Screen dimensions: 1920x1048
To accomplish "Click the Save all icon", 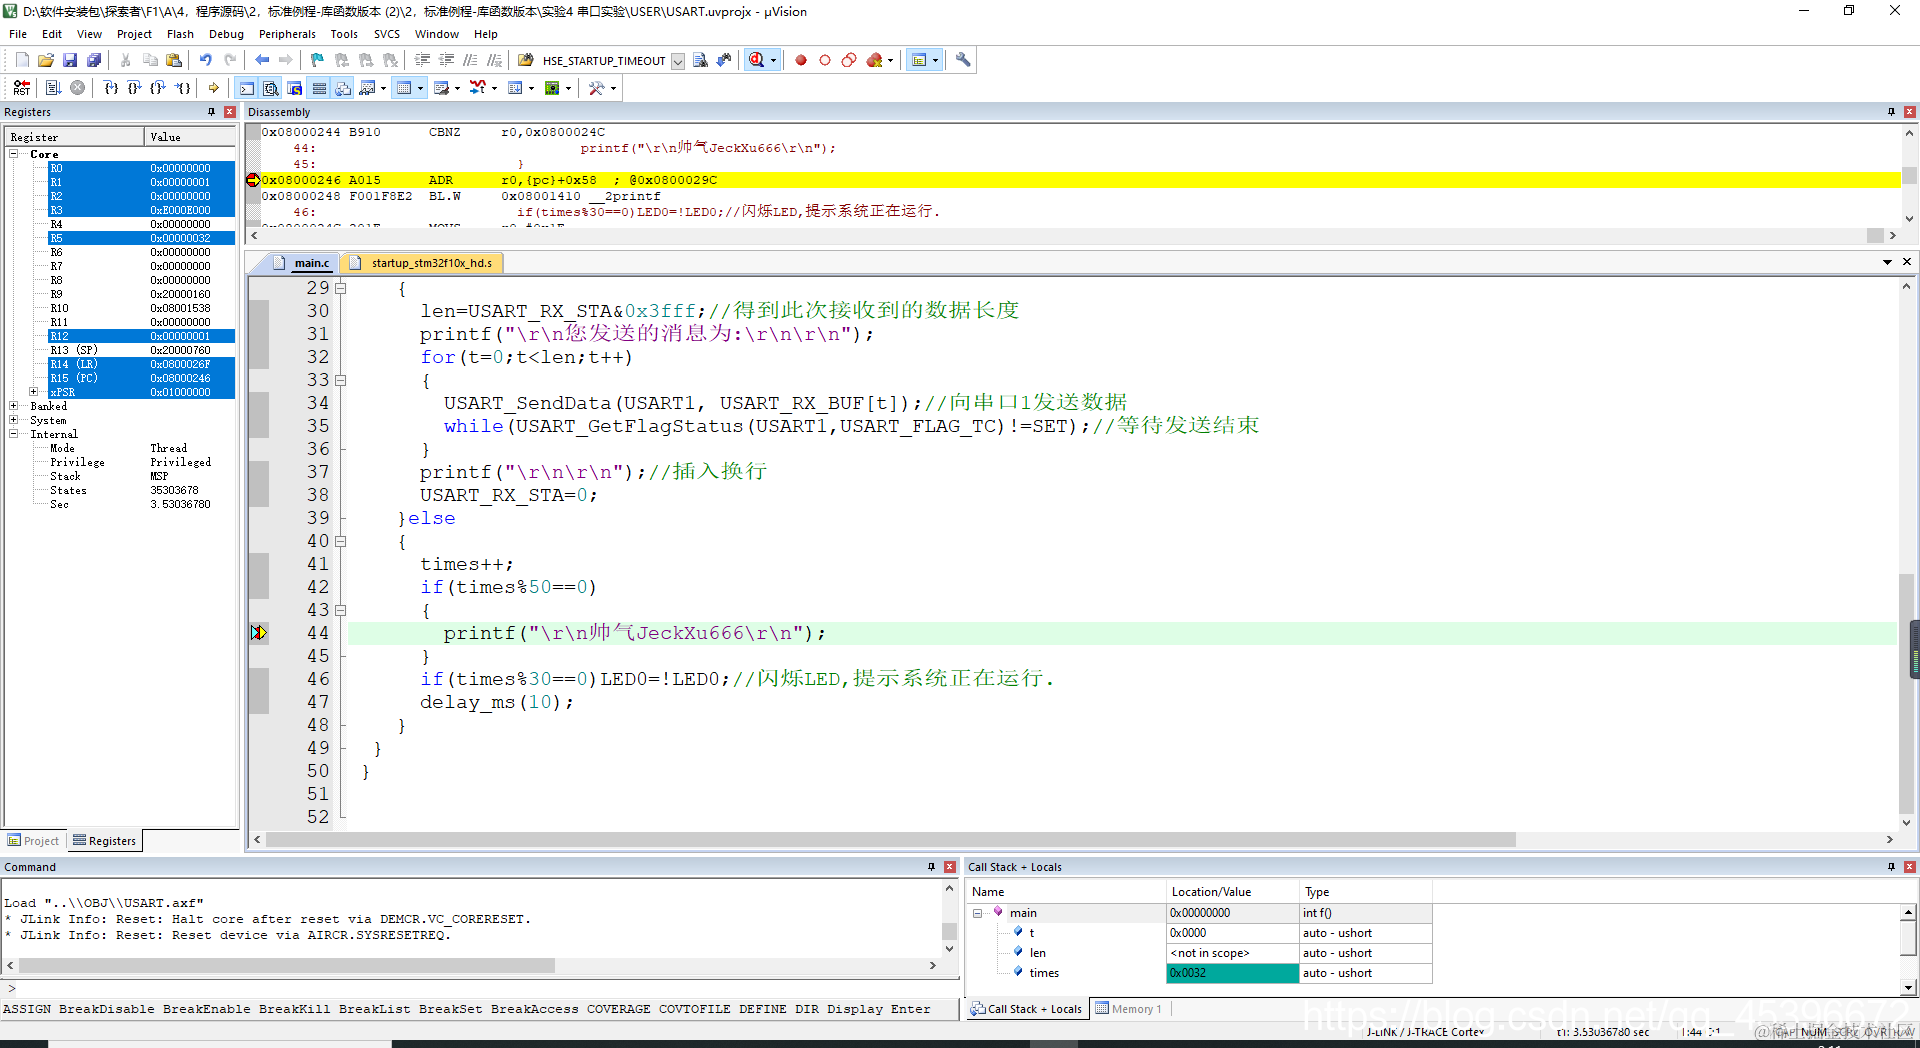I will click(x=94, y=60).
